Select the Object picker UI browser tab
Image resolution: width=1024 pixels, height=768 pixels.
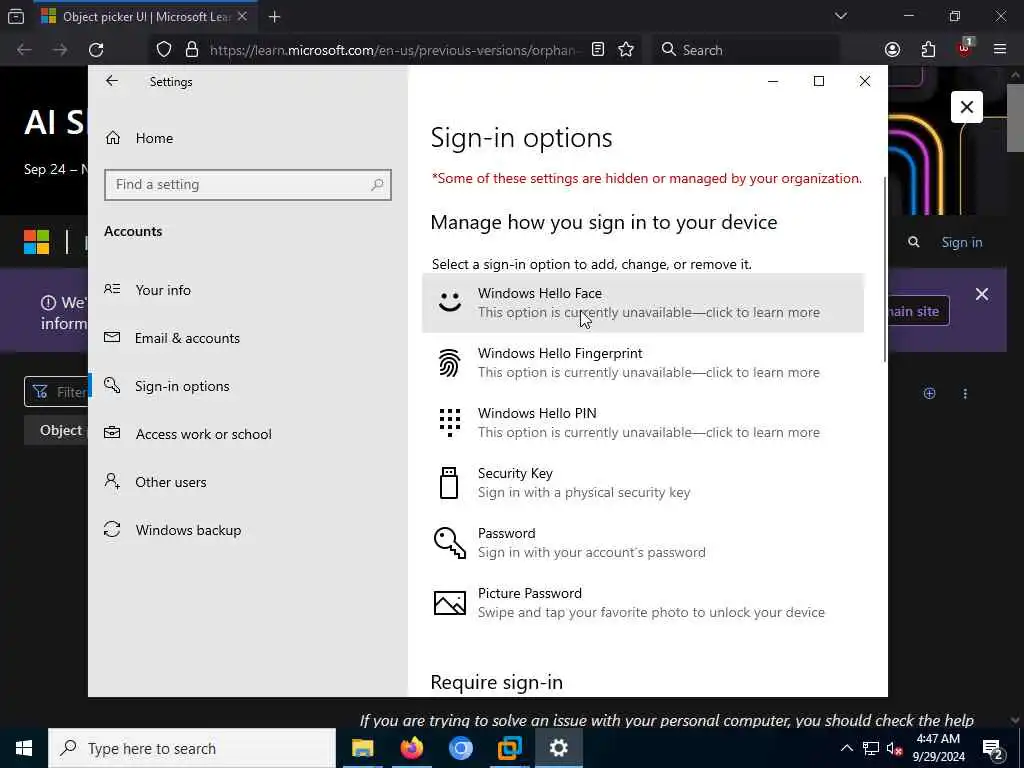(144, 17)
